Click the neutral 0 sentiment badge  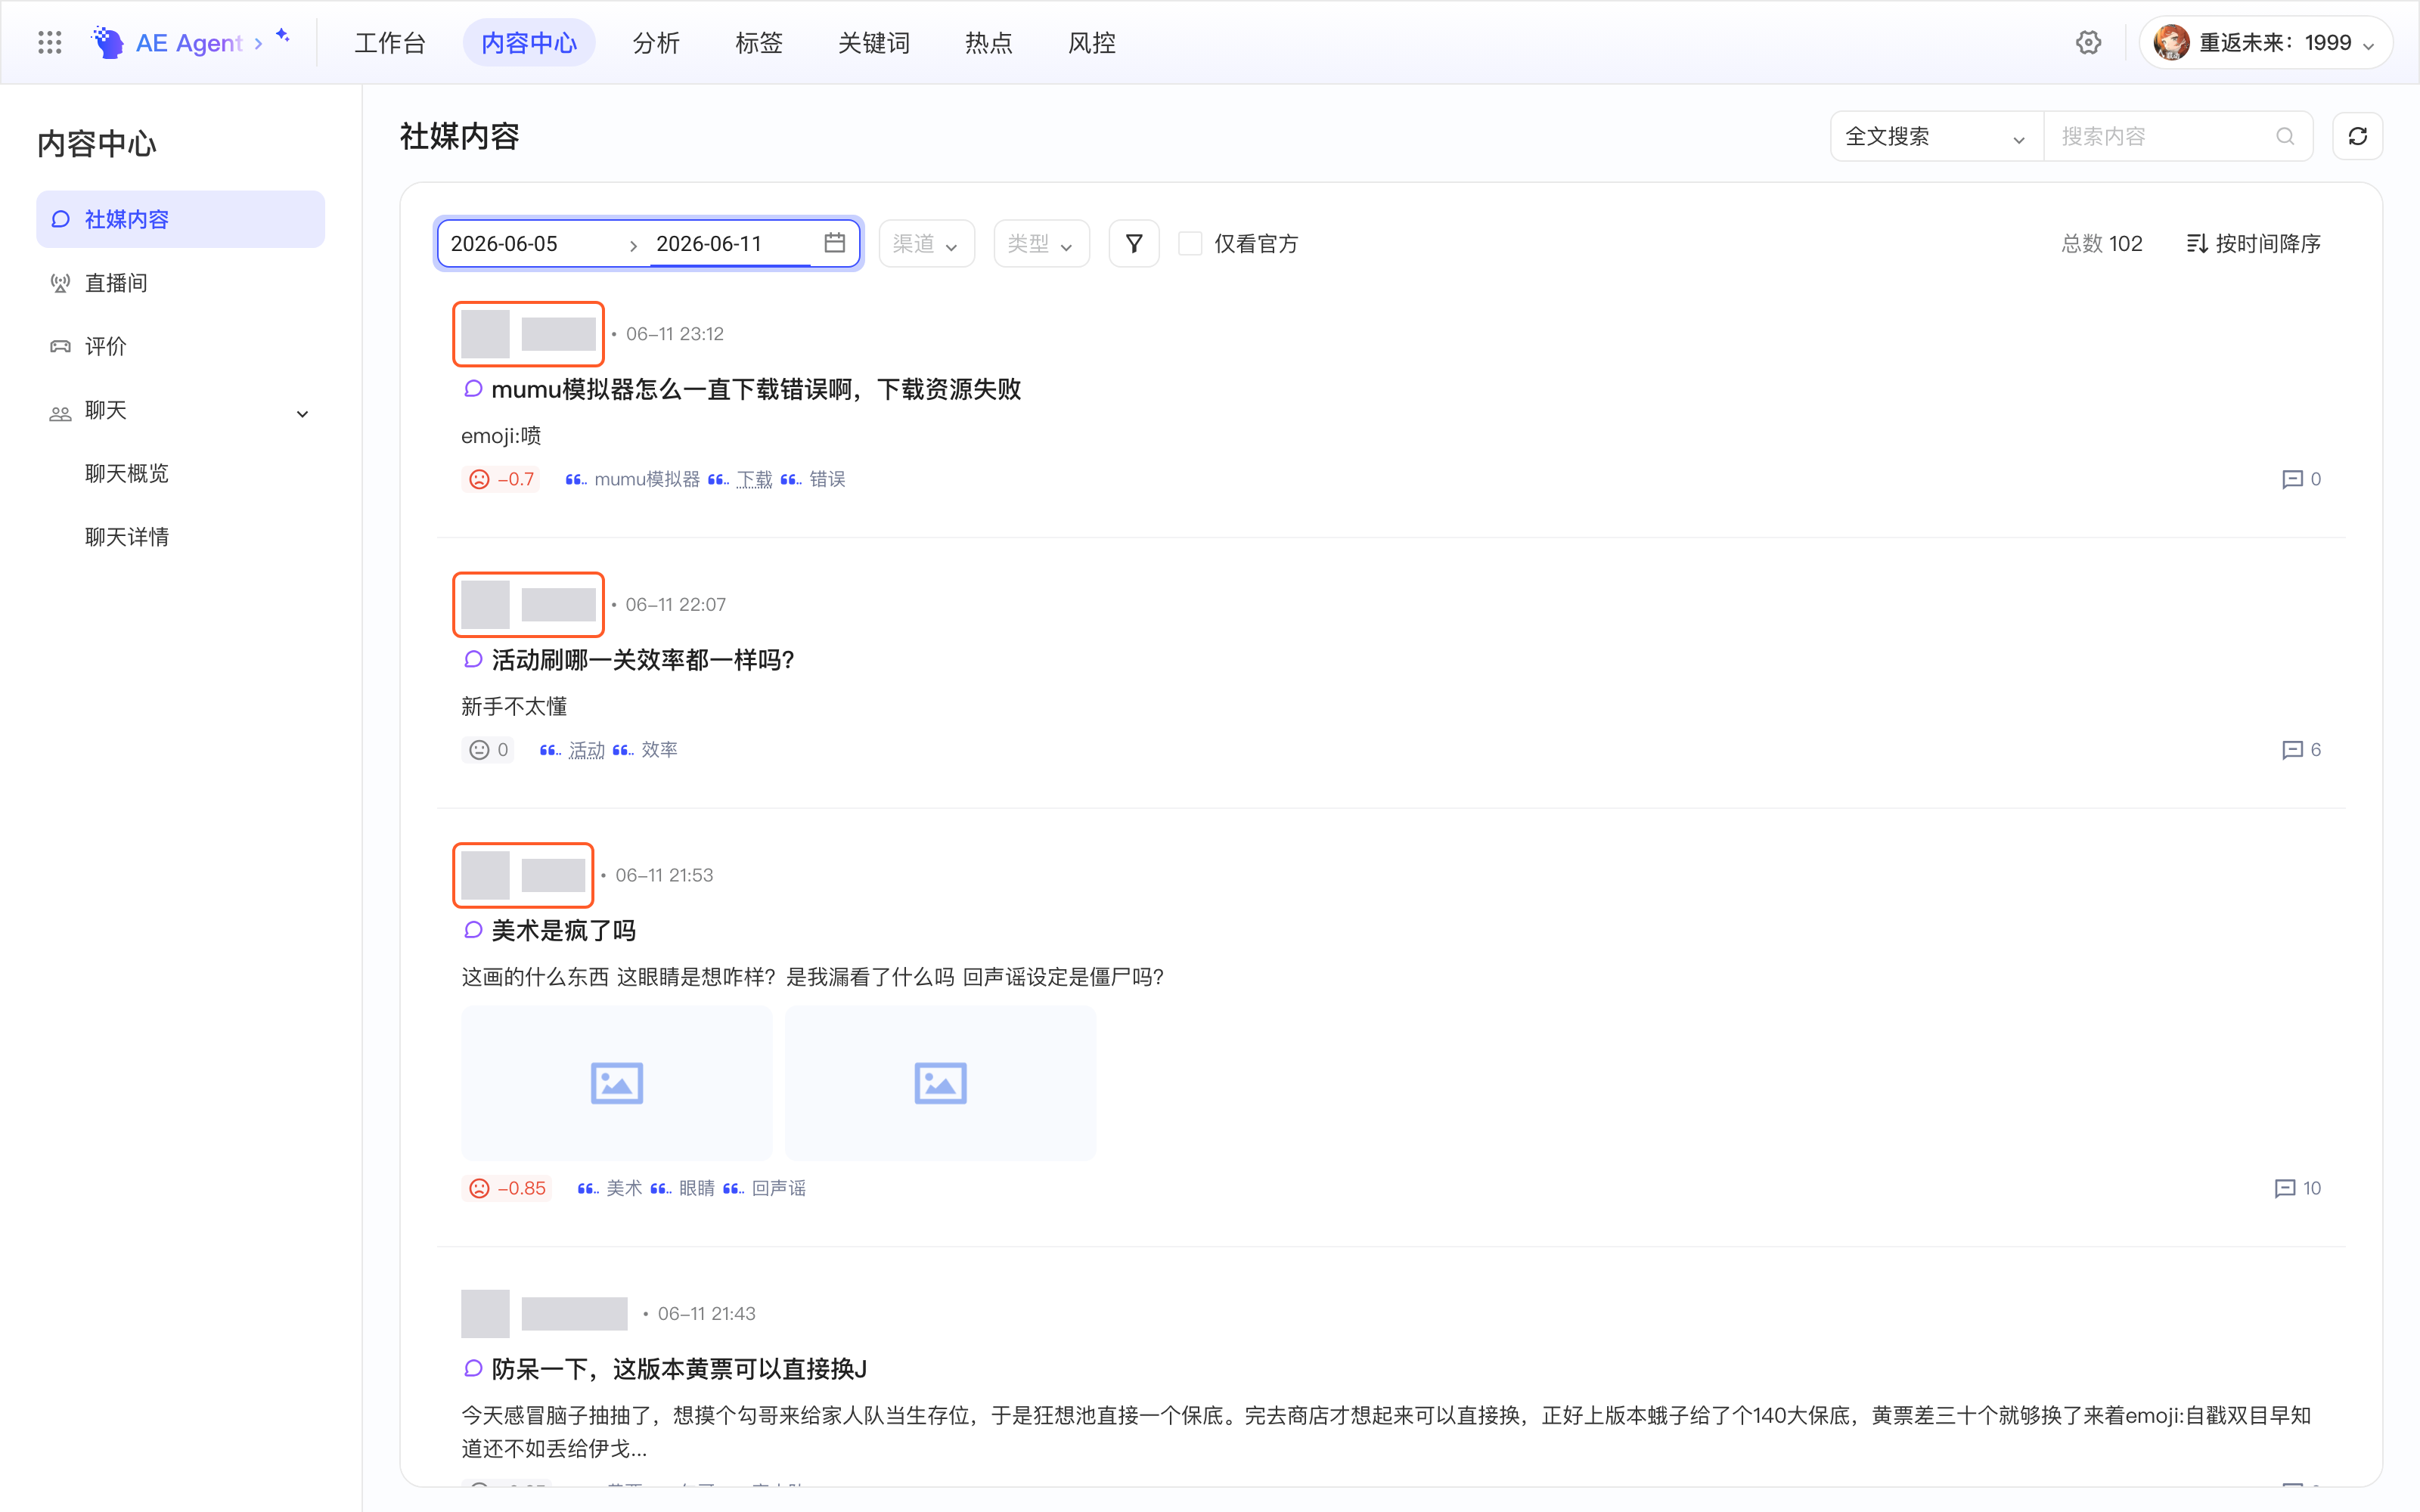(488, 750)
